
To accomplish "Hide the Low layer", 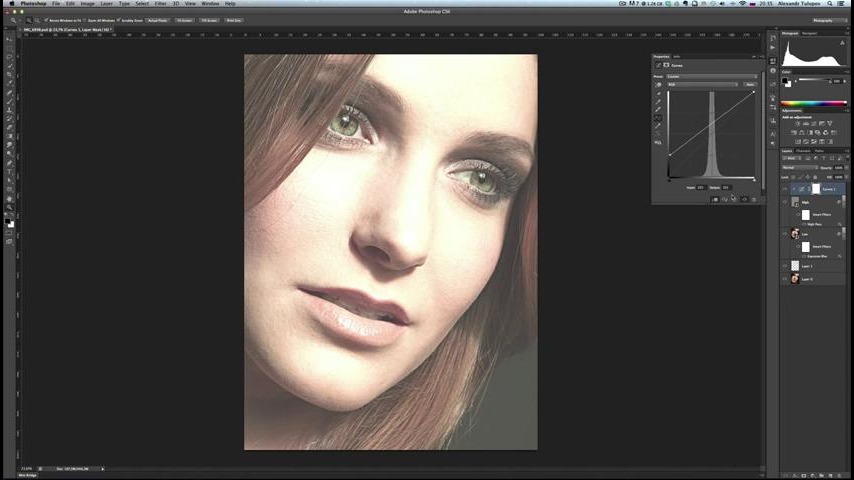I will pos(785,234).
